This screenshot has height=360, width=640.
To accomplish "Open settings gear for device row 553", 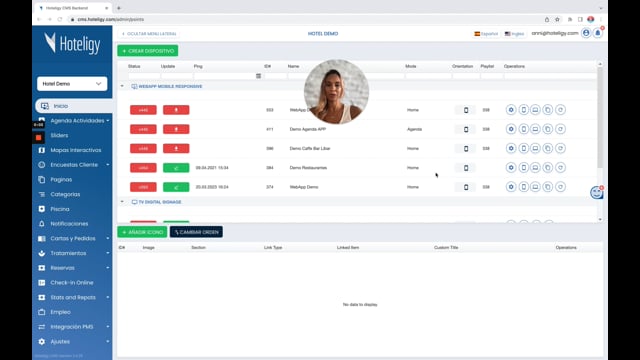I will tap(511, 110).
